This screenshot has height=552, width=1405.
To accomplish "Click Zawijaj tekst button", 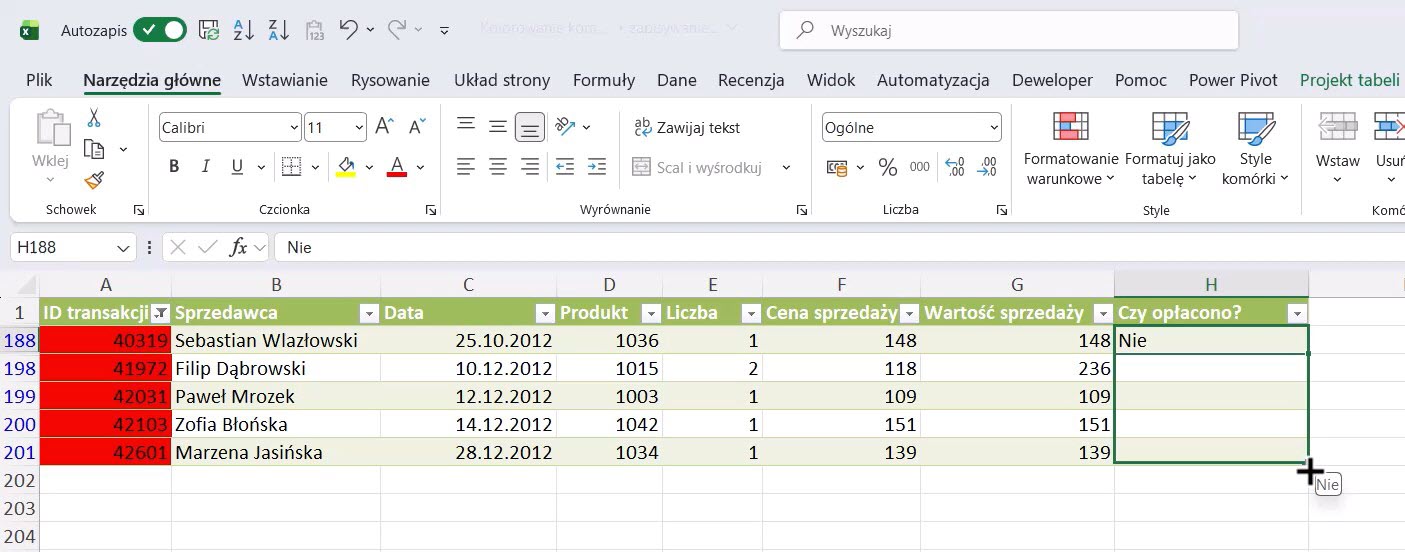I will tap(688, 127).
